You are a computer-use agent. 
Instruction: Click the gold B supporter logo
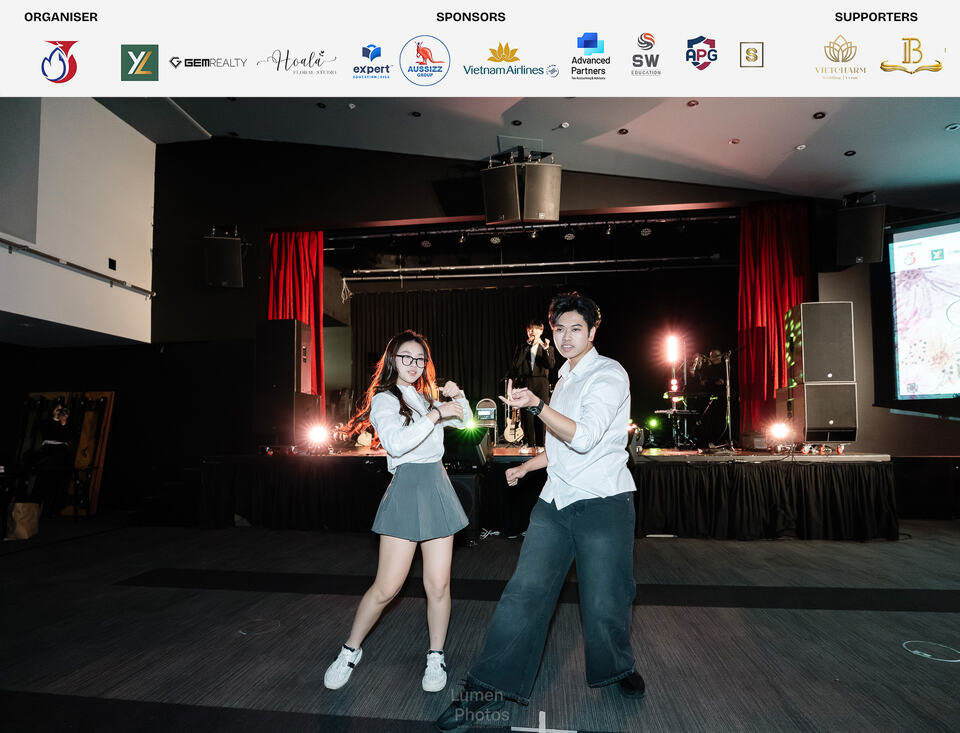911,56
